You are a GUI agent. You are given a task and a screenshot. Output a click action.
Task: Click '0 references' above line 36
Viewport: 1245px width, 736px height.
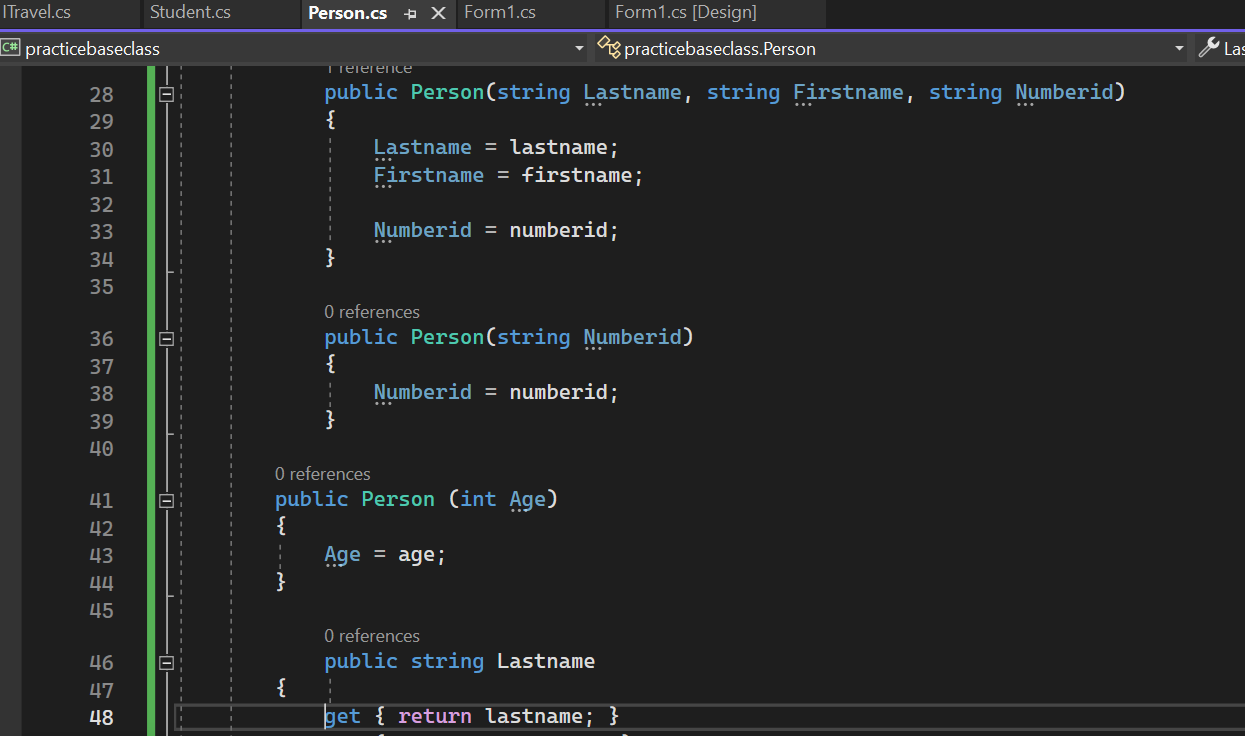pyautogui.click(x=372, y=312)
